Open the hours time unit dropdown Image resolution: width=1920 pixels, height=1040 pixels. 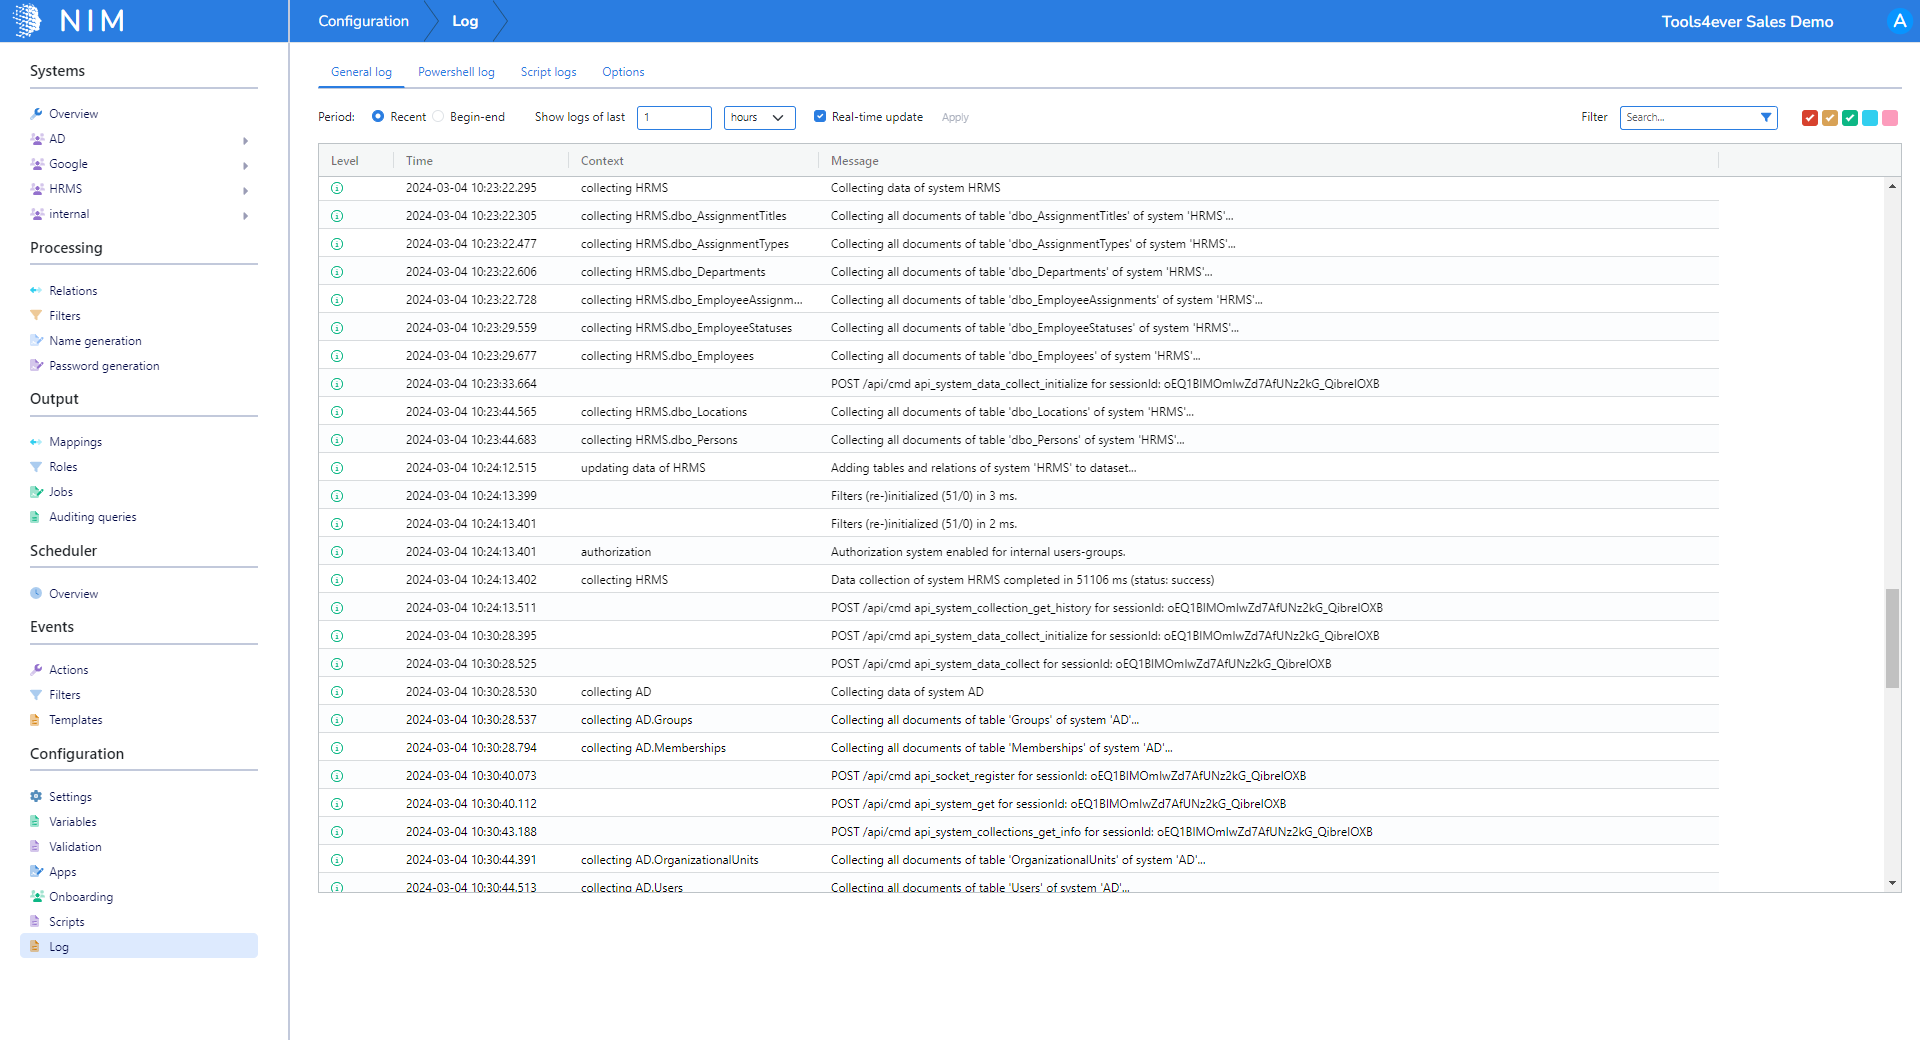[759, 117]
